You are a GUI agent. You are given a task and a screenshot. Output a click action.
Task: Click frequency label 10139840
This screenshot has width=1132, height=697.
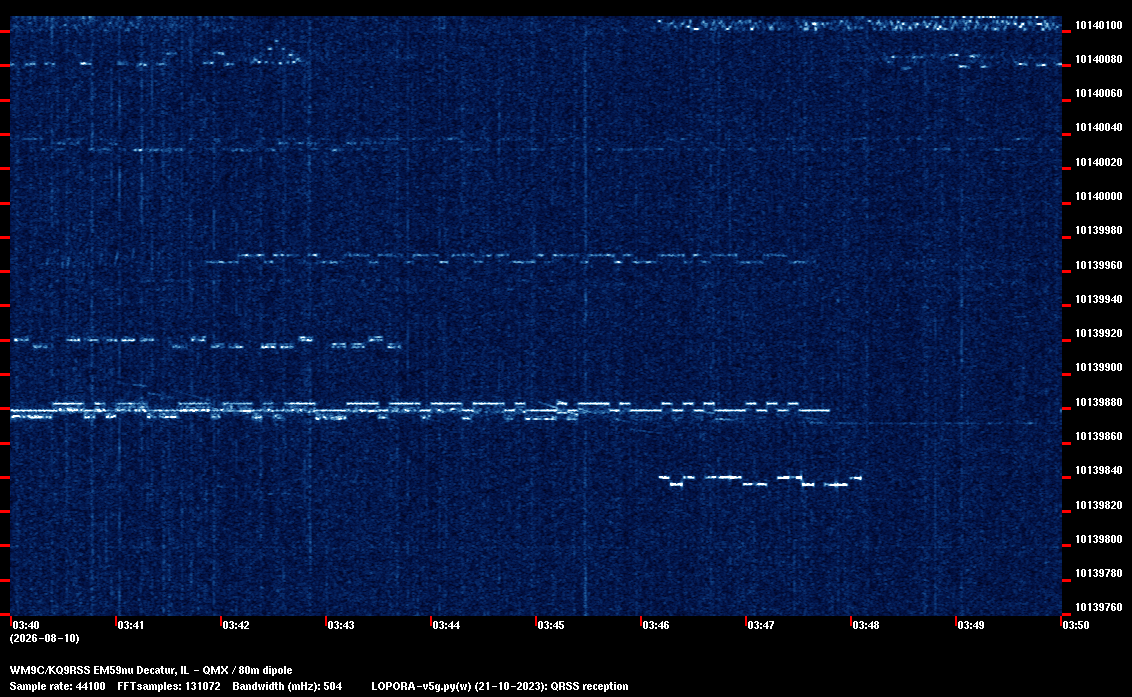tap(1099, 470)
